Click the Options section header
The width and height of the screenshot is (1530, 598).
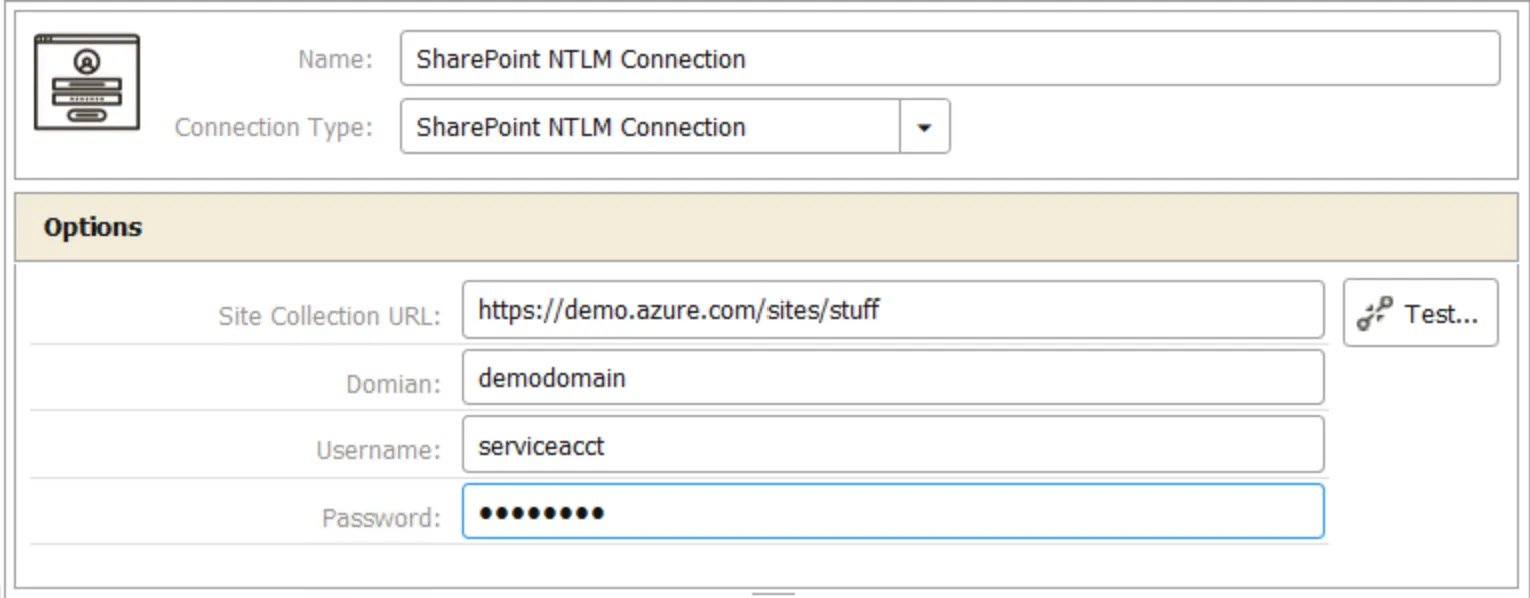(765, 227)
